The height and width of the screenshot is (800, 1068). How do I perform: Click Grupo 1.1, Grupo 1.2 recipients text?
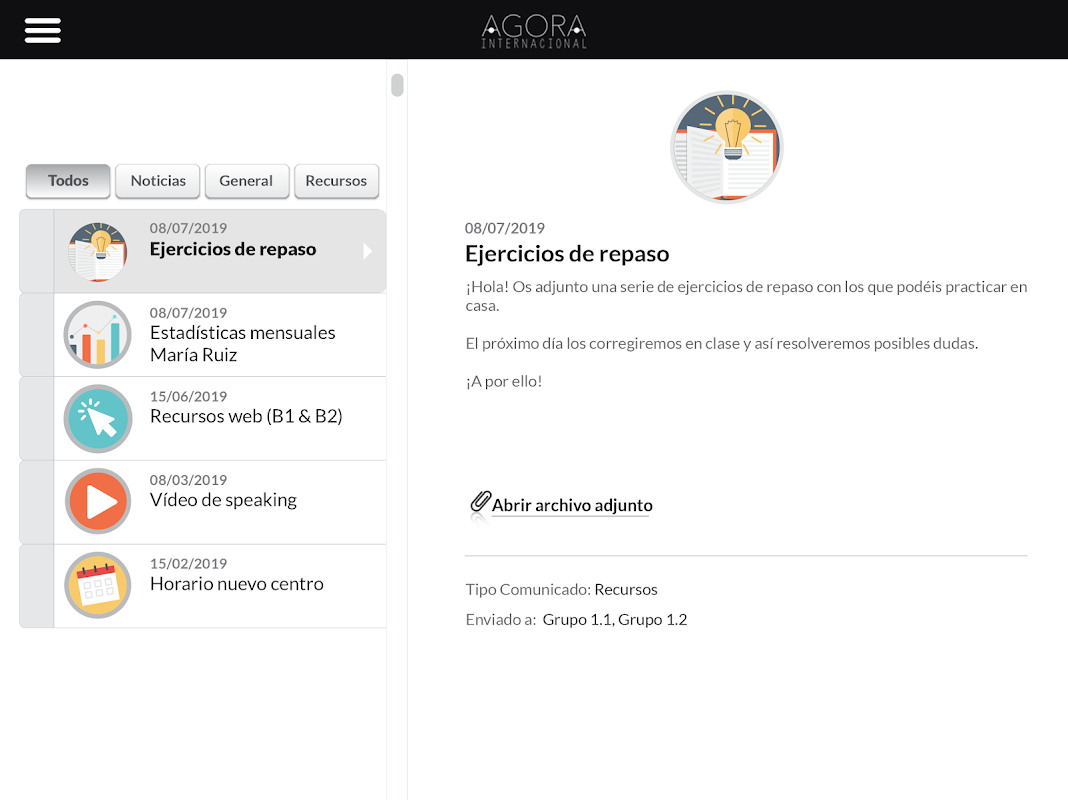[x=615, y=620]
